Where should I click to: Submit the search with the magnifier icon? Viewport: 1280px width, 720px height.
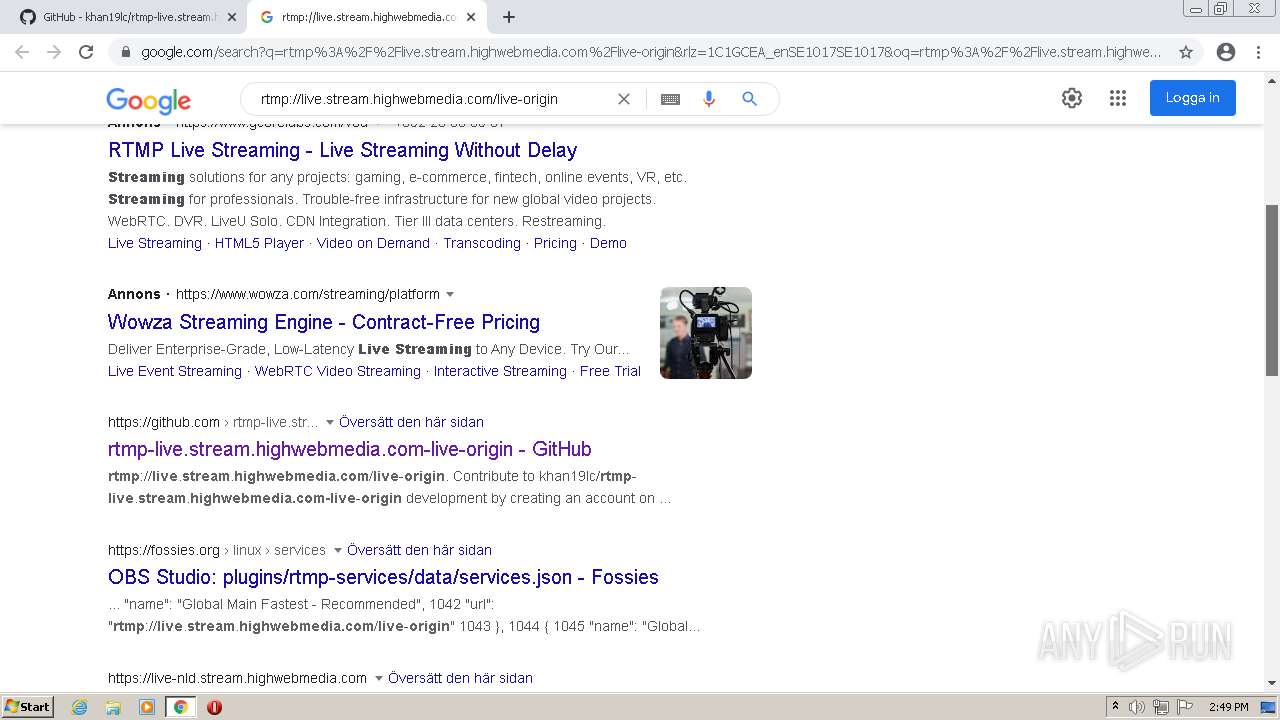(749, 99)
